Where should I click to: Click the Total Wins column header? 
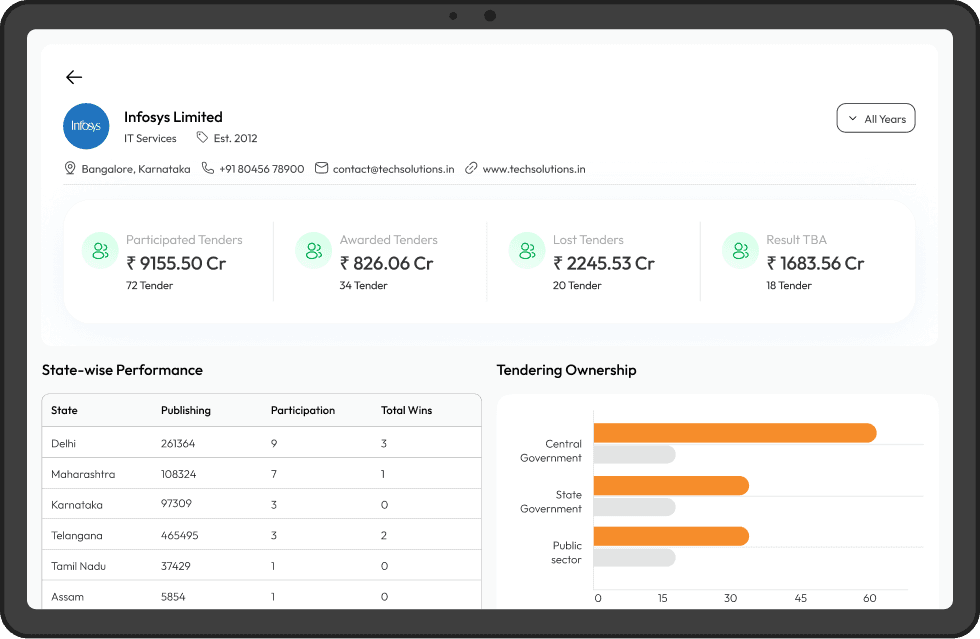pyautogui.click(x=406, y=410)
